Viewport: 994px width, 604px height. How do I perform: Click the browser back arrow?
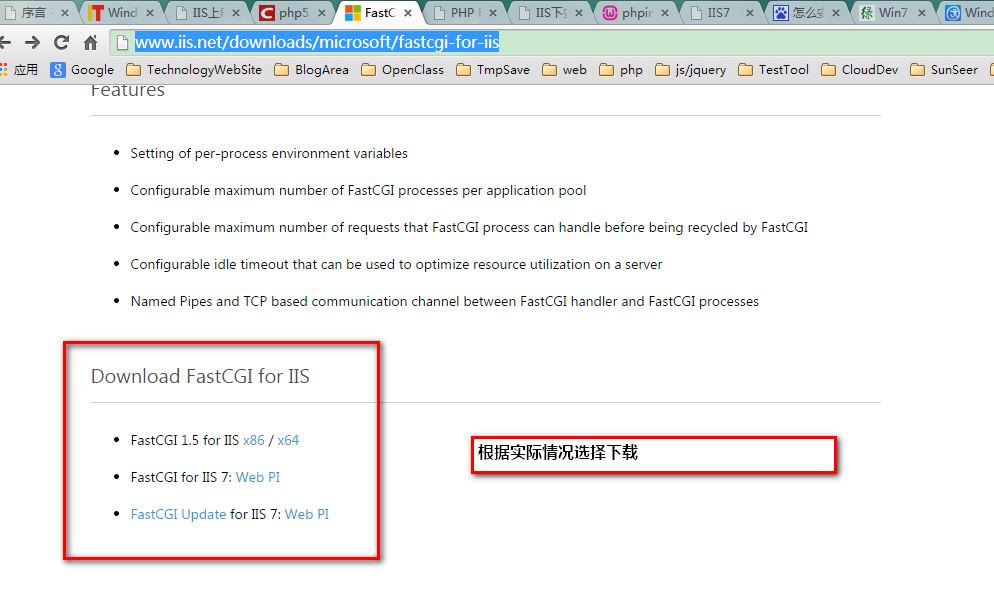[x=6, y=43]
